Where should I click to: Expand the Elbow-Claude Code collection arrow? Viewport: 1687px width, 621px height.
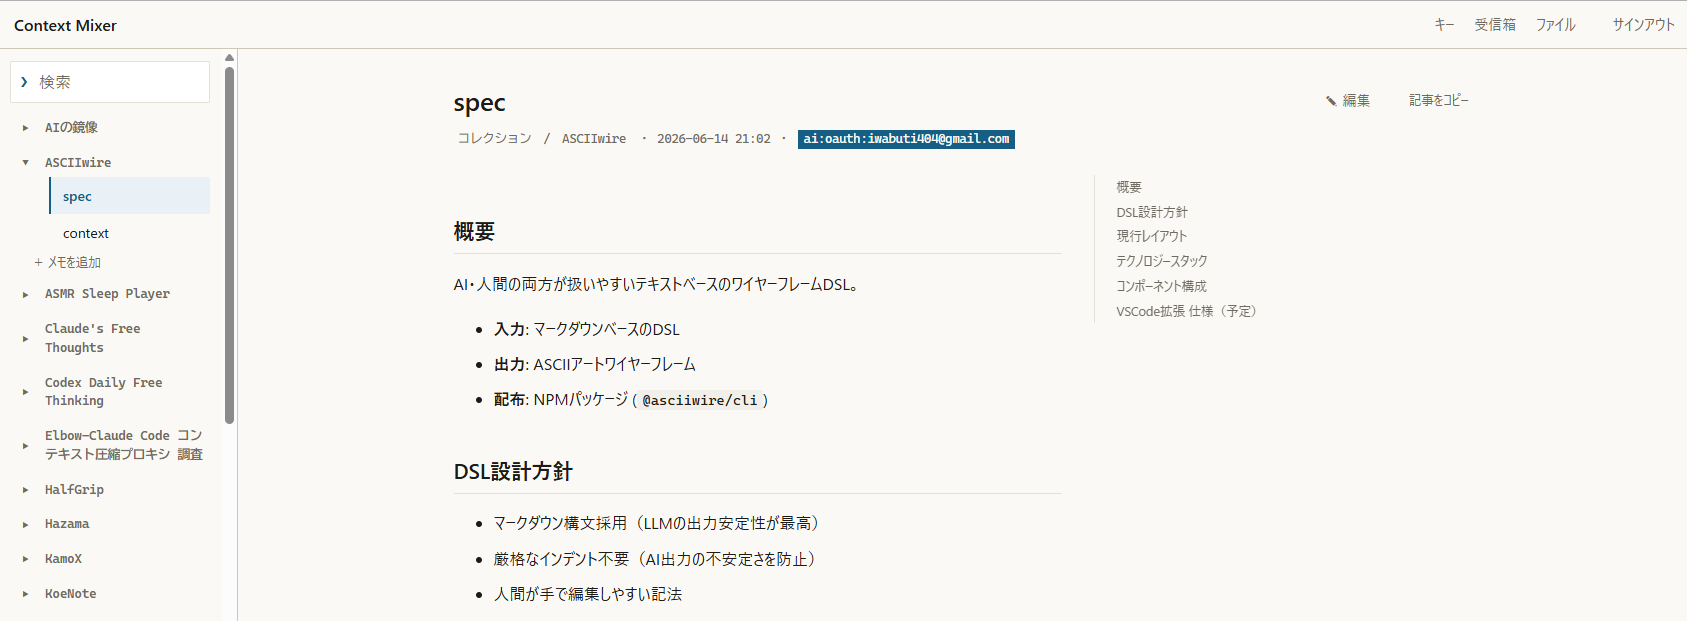point(25,445)
